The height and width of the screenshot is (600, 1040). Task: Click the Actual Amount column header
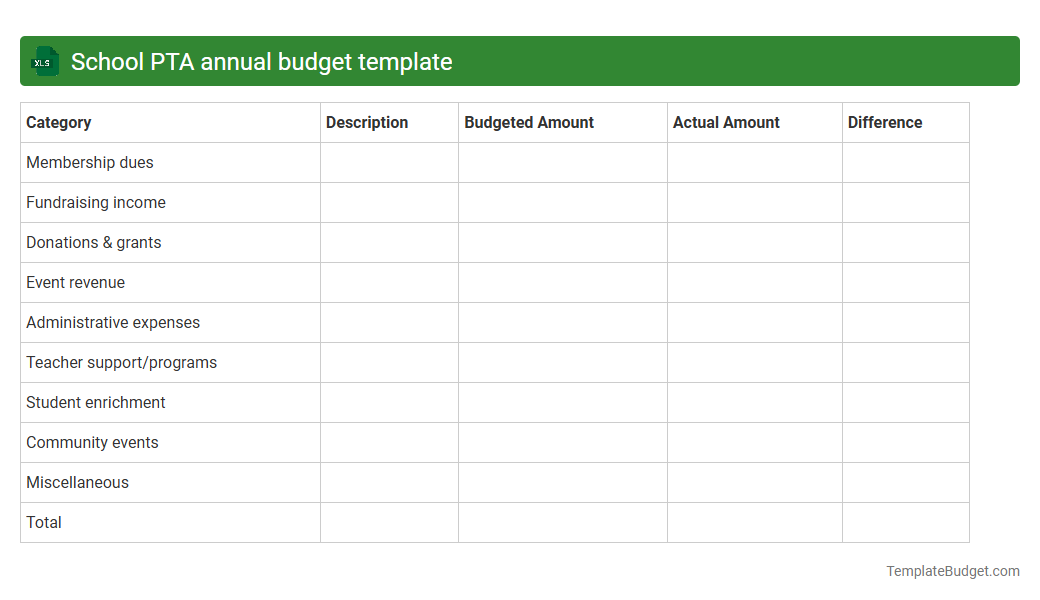[726, 122]
